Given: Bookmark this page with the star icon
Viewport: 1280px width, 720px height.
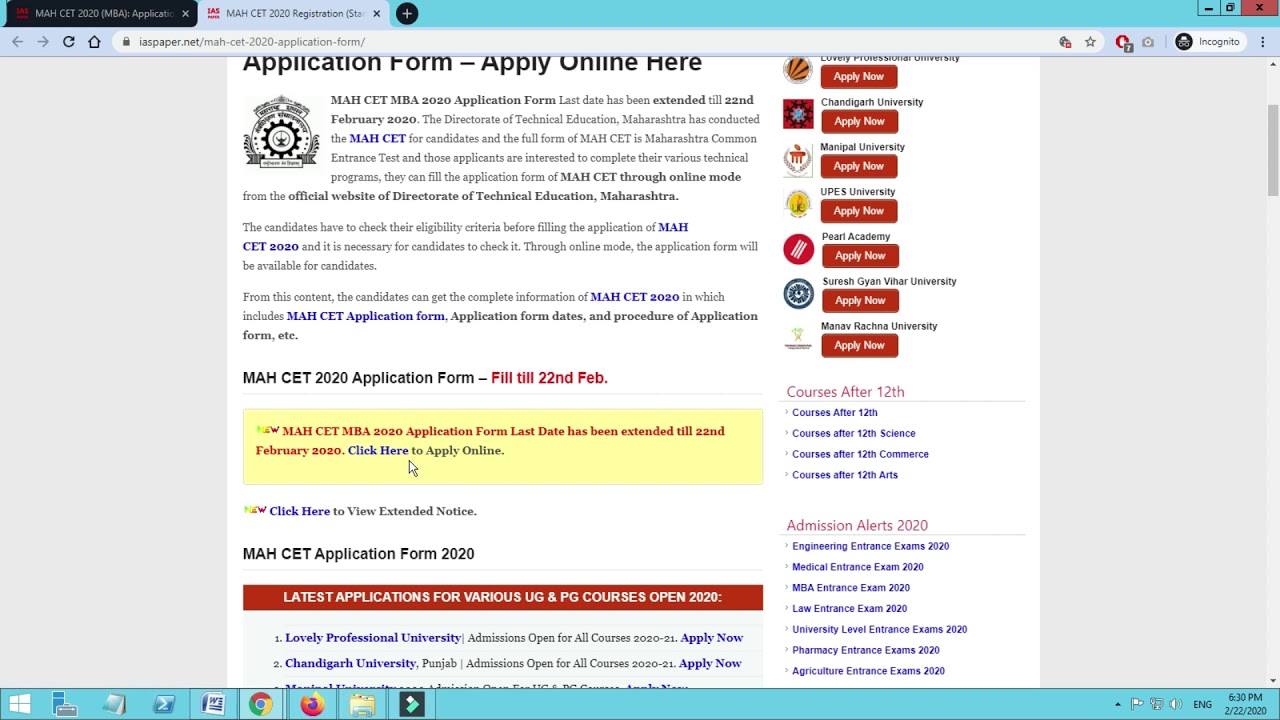Looking at the screenshot, I should 1091,42.
